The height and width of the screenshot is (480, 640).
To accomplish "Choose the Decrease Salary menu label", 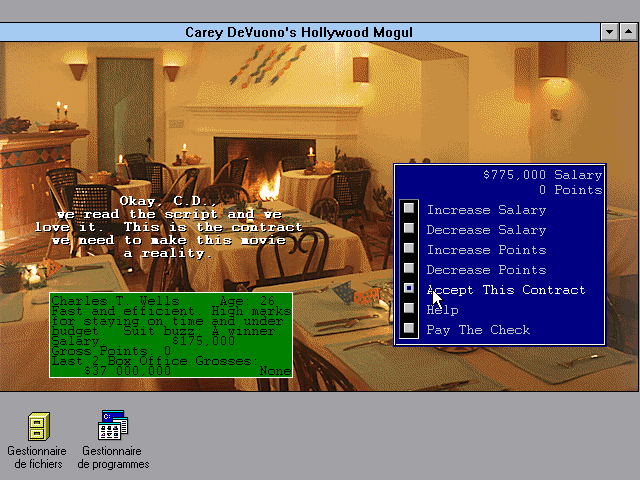I will click(x=486, y=230).
